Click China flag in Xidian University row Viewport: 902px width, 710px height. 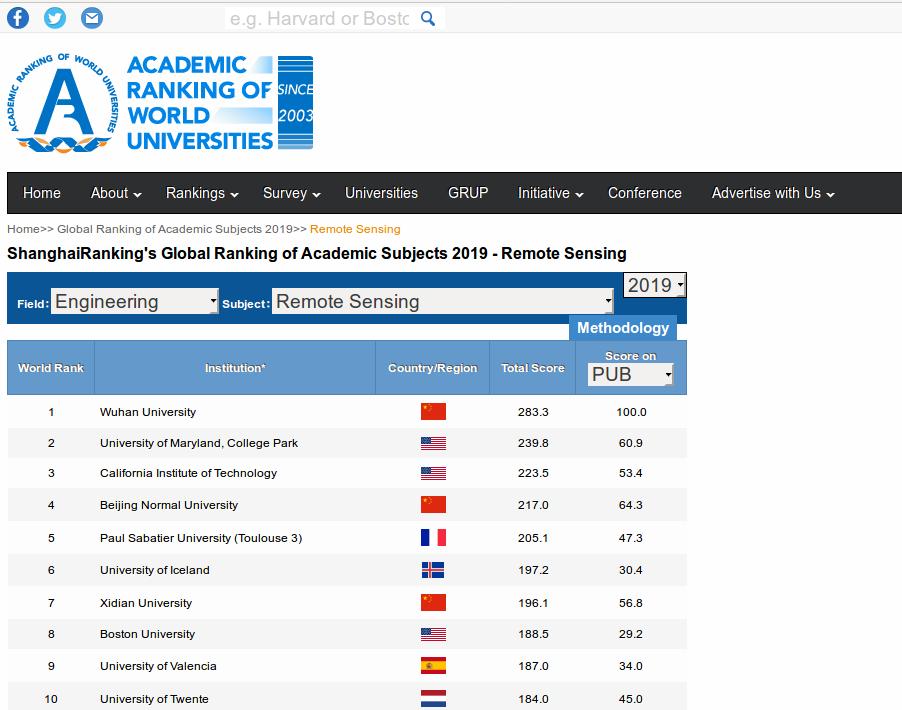[433, 602]
